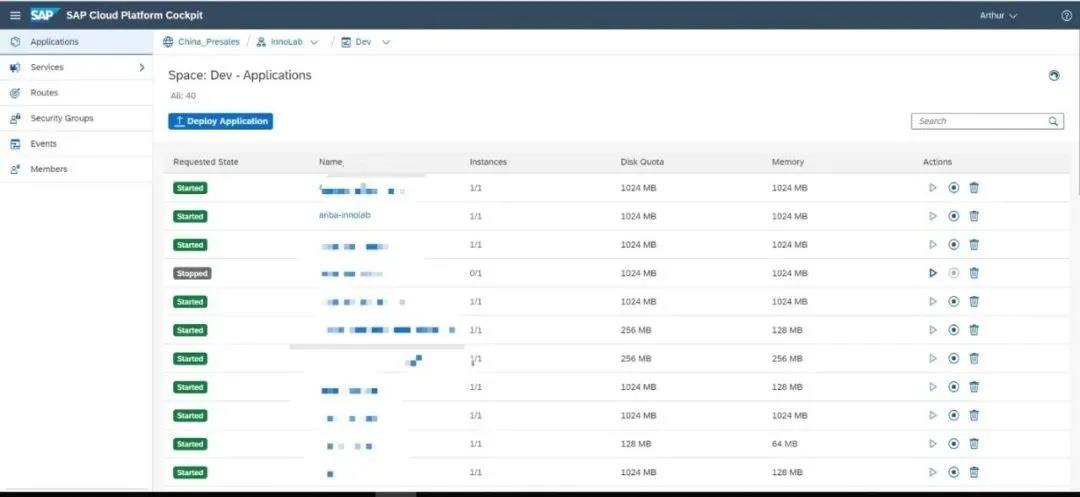Delete the app using 64 MB memory

(974, 444)
